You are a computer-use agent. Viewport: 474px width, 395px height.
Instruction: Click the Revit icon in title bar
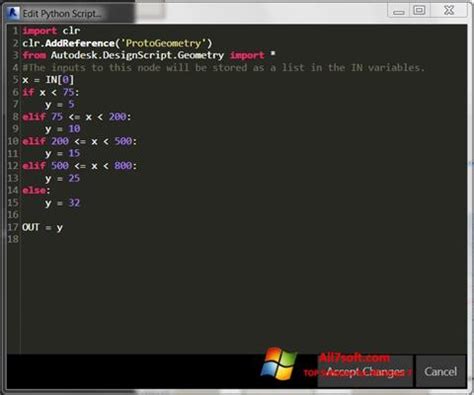[13, 13]
